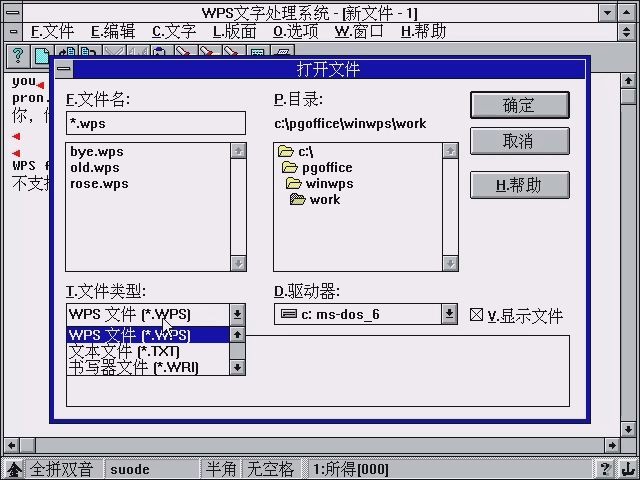Open the L.版面 menu
The image size is (640, 480).
click(x=234, y=31)
